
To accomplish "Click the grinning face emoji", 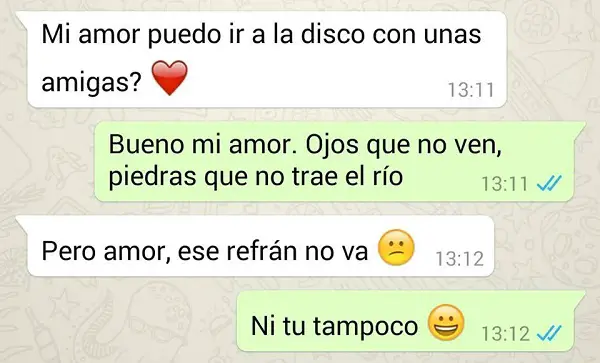I will [446, 322].
